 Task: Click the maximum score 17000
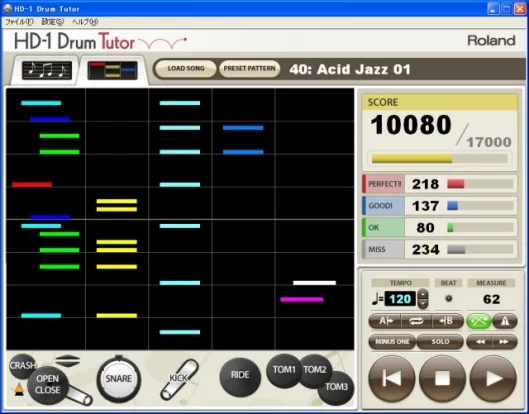coord(489,142)
